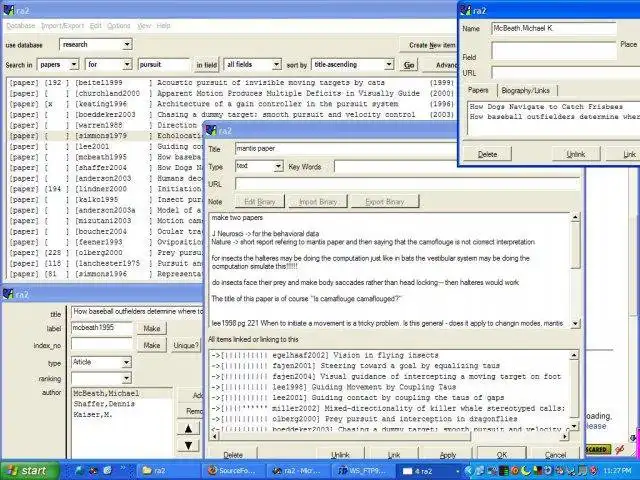This screenshot has width=640, height=480.
Task: Click Export Binary button
Action: (x=384, y=202)
